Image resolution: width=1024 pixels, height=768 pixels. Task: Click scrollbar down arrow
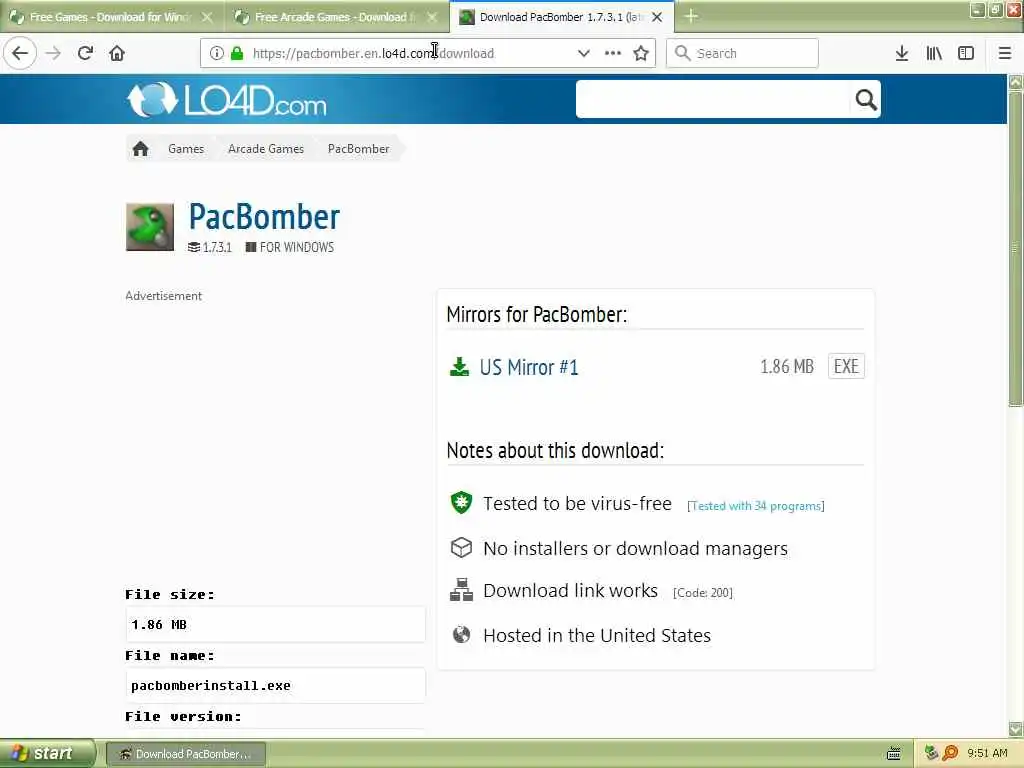click(1016, 729)
